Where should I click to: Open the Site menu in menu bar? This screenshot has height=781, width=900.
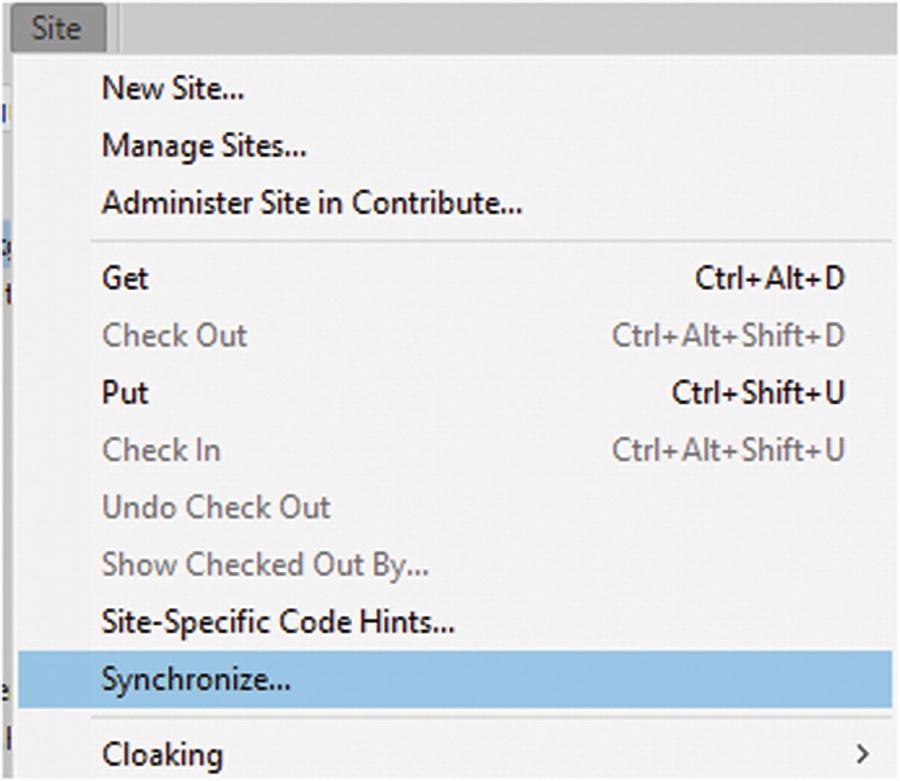click(56, 28)
